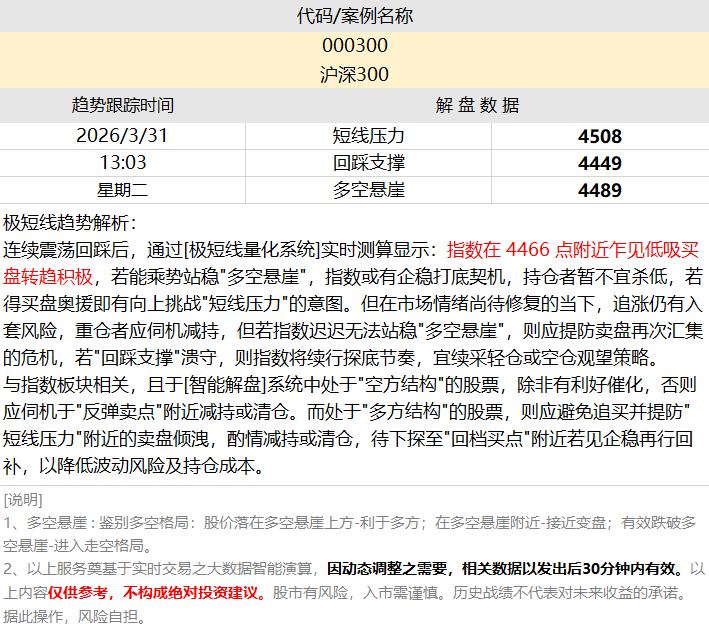Screen dimensions: 709x624
Task: Click the 趋势跟踪时间 column header
Action: [x=122, y=105]
